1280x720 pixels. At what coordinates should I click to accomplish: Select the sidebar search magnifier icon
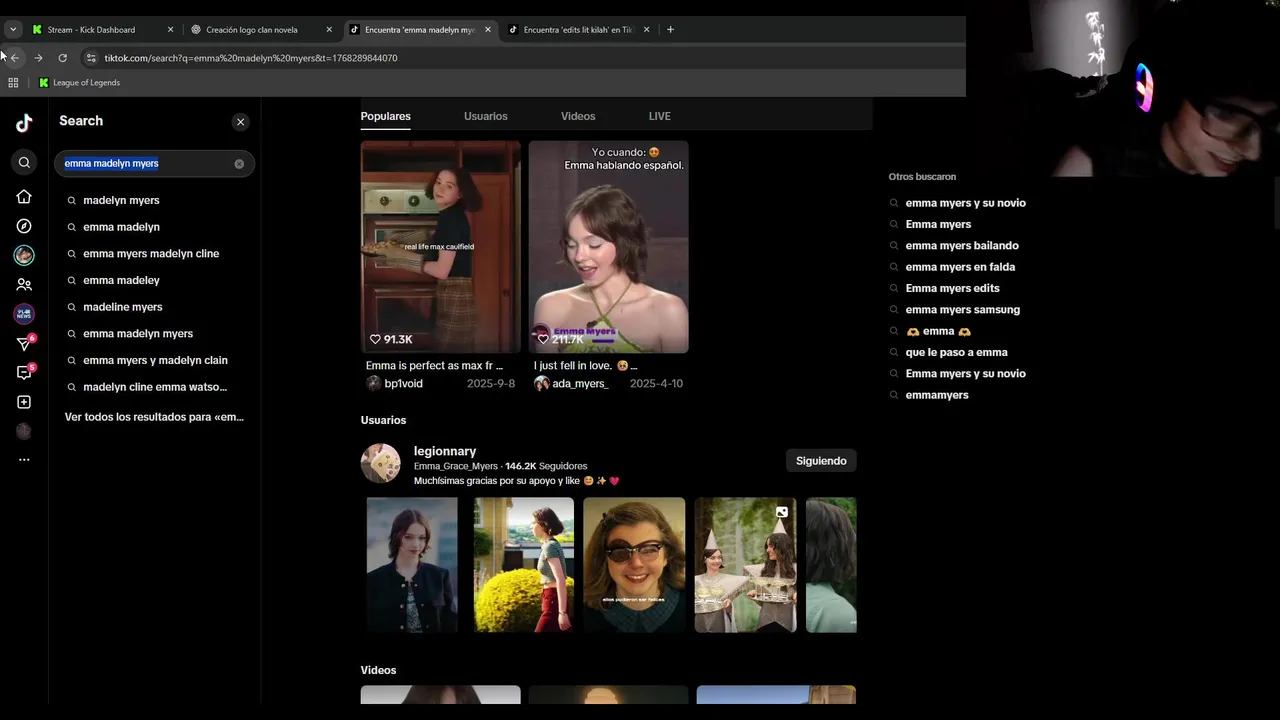(x=24, y=162)
